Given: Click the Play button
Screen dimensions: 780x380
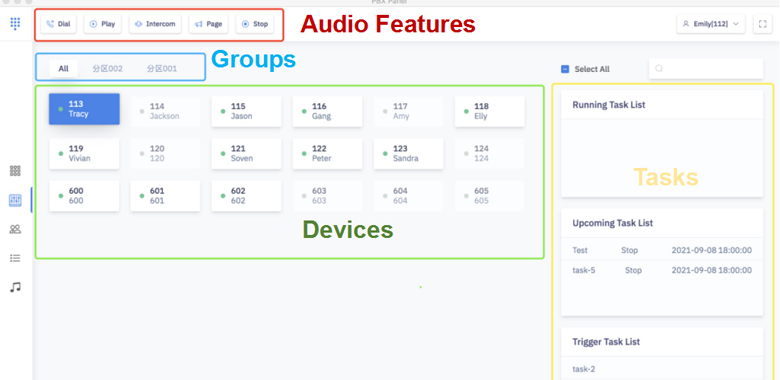Looking at the screenshot, I should click(102, 24).
